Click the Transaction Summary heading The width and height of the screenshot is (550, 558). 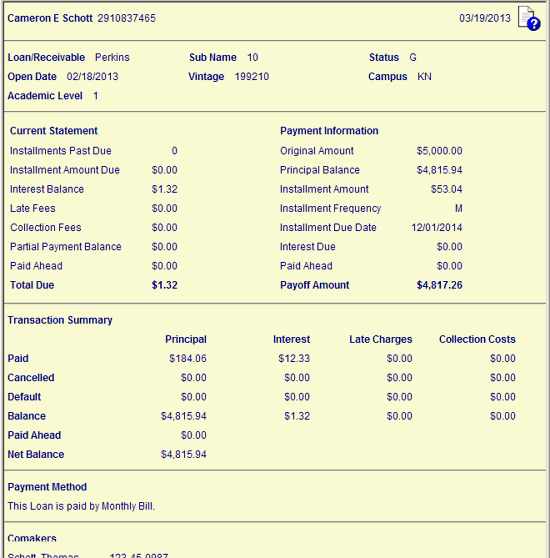click(x=60, y=320)
